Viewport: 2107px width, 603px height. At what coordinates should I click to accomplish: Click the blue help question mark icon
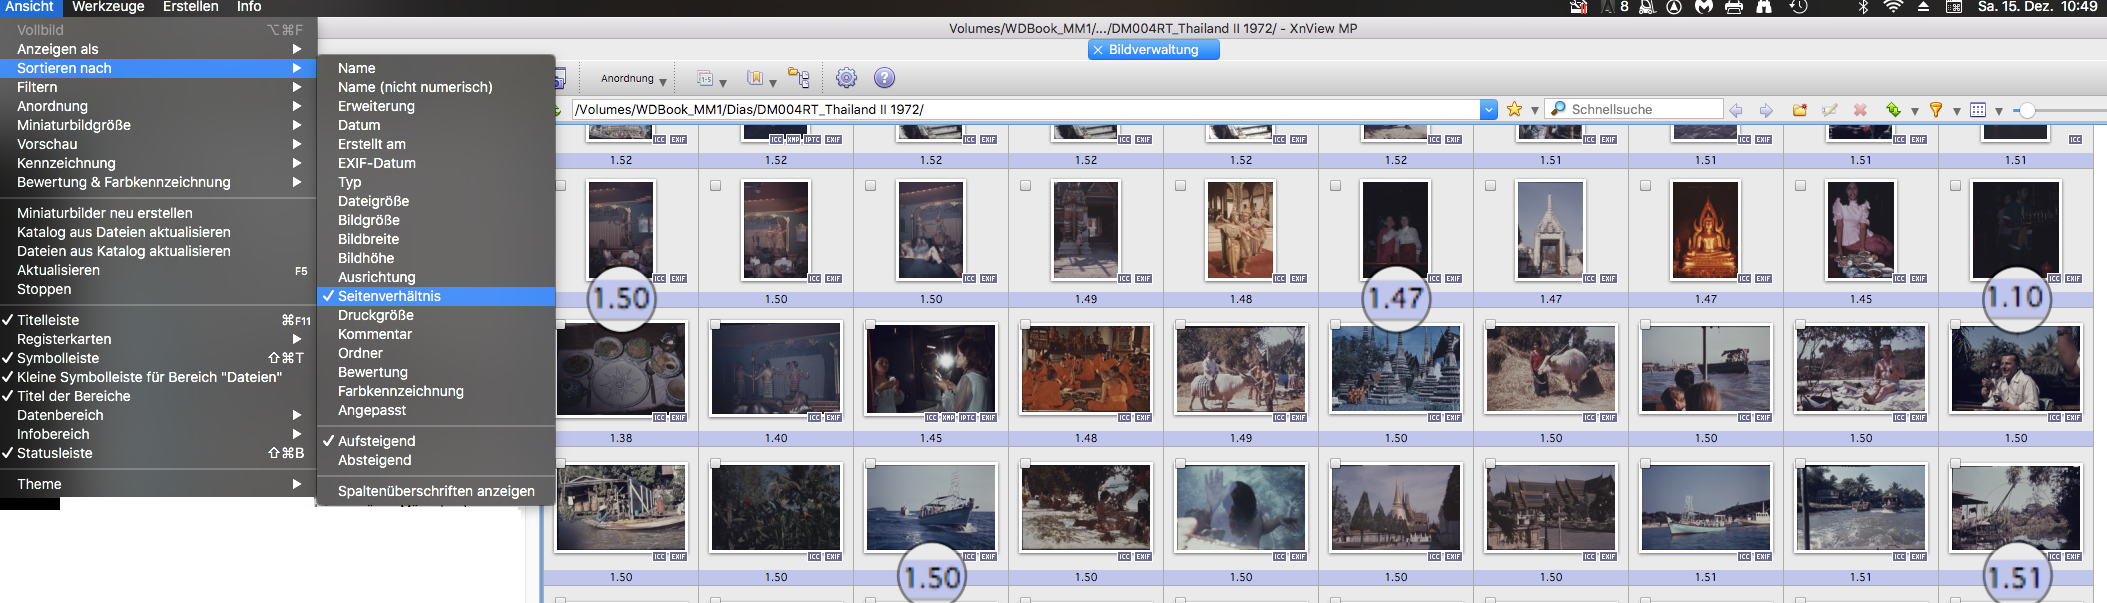point(884,78)
